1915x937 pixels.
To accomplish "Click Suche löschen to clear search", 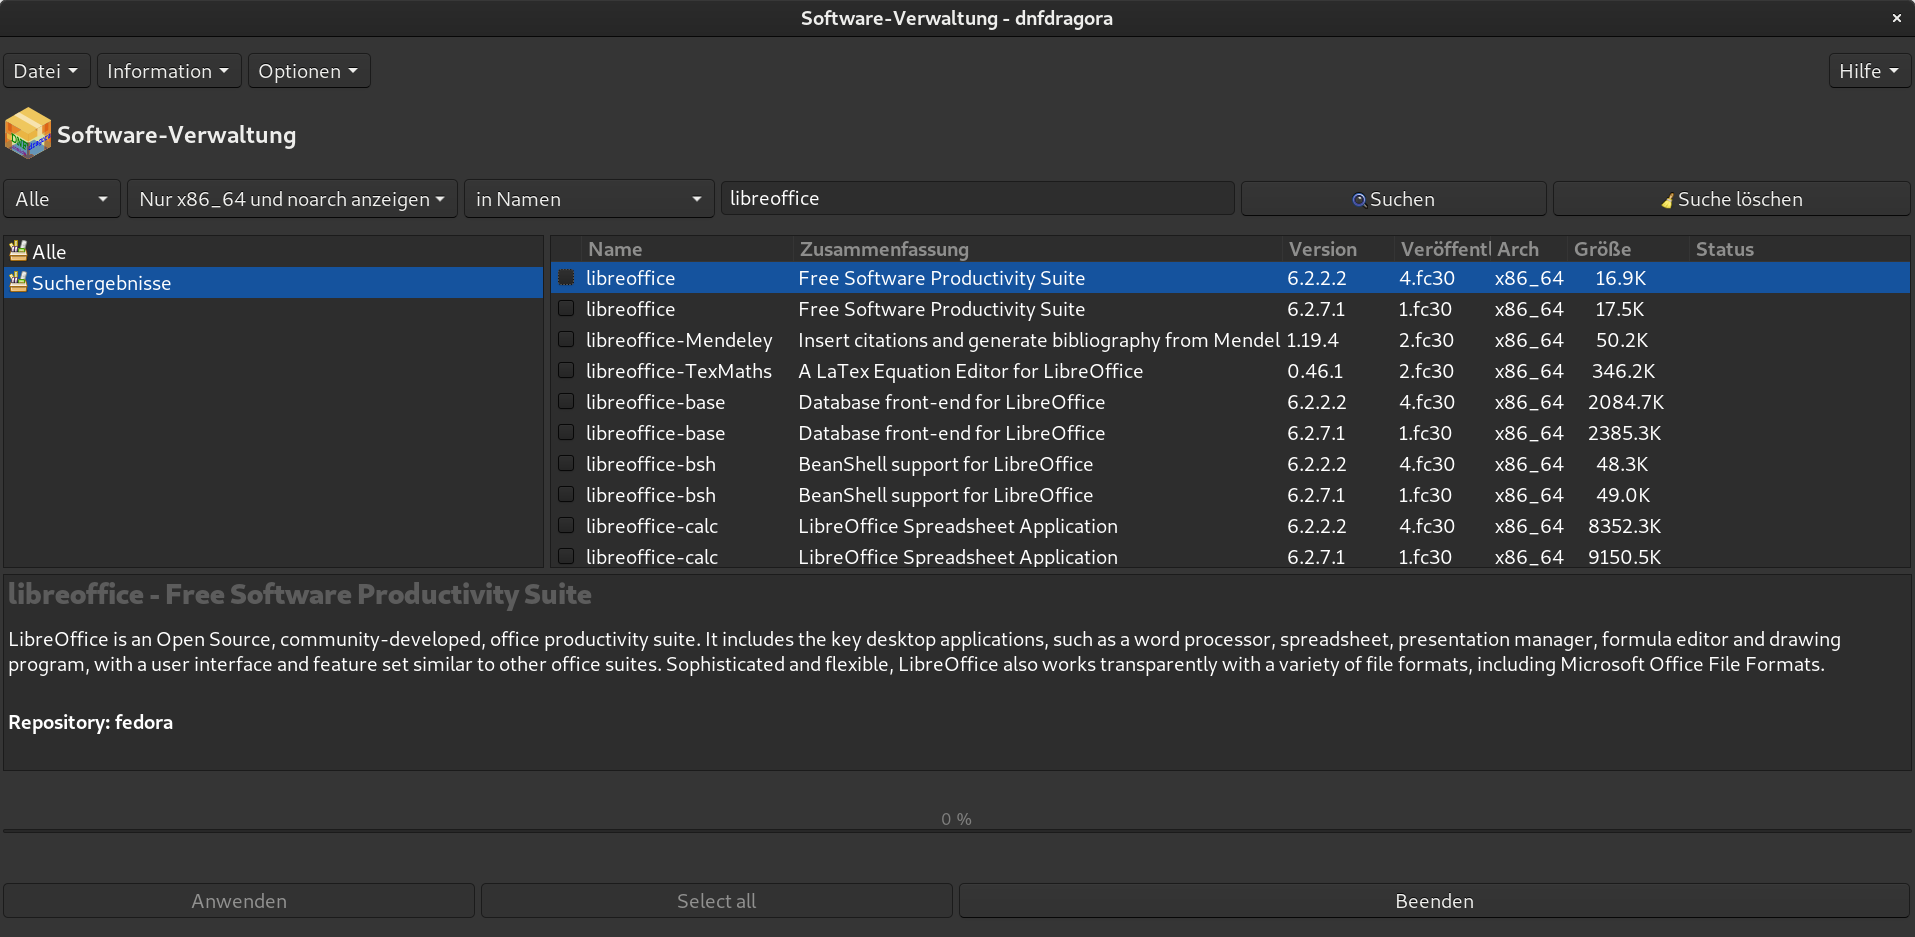I will pyautogui.click(x=1731, y=199).
